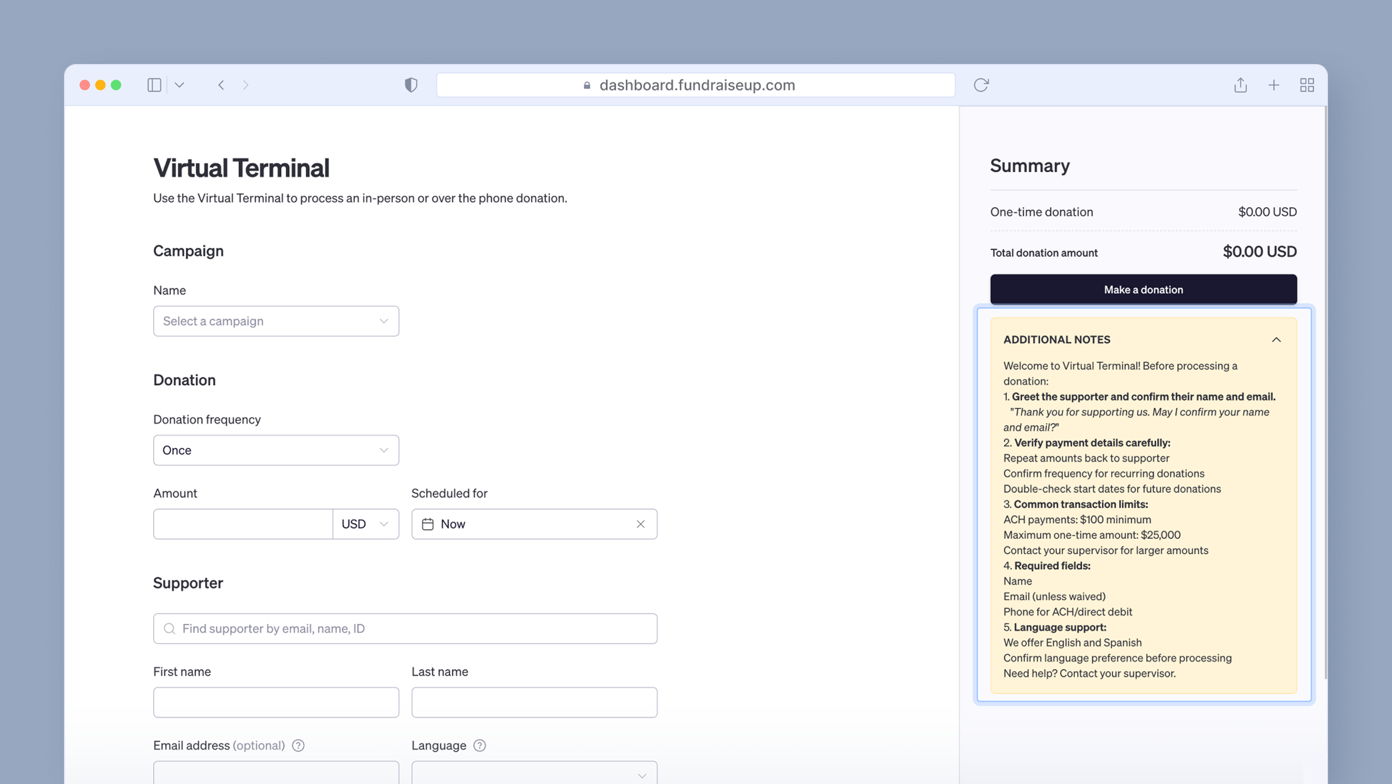Open the Share icon in the toolbar

1240,85
